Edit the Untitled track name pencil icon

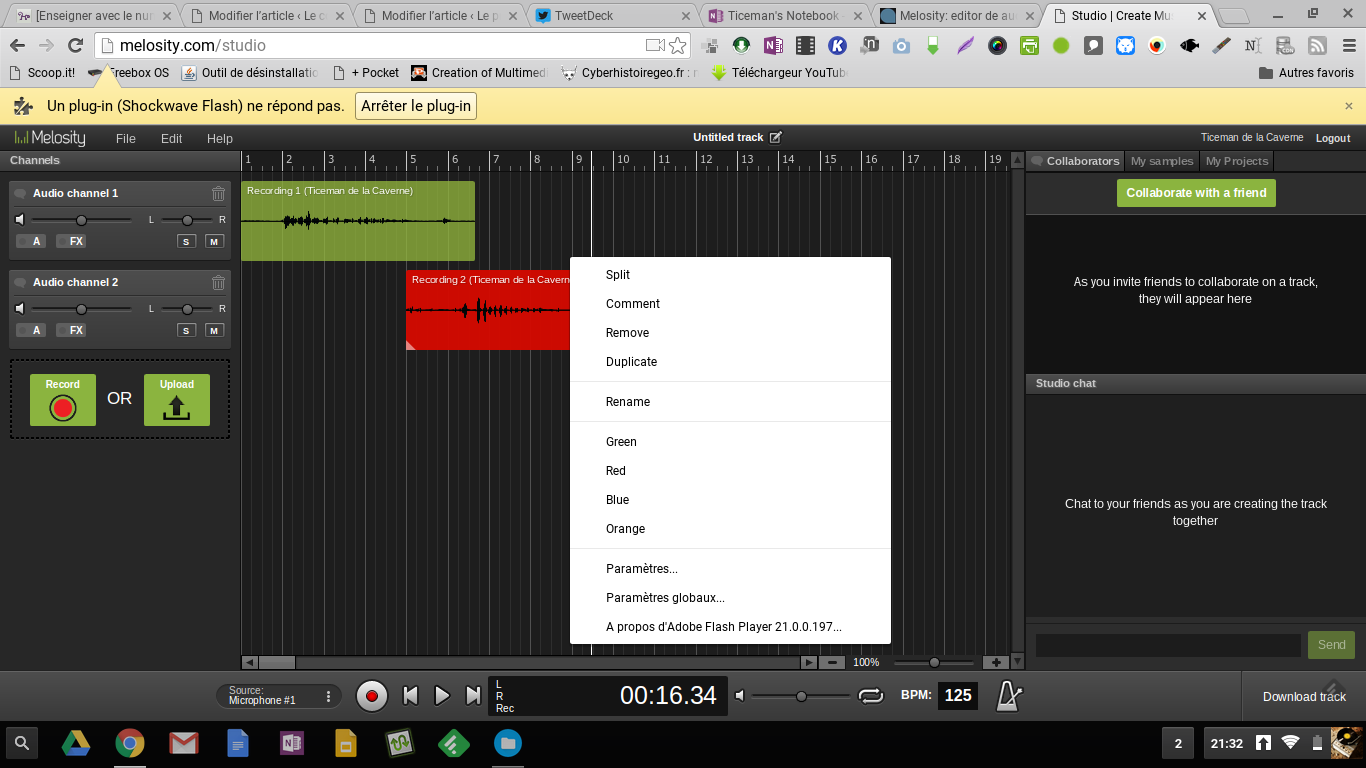click(x=775, y=137)
